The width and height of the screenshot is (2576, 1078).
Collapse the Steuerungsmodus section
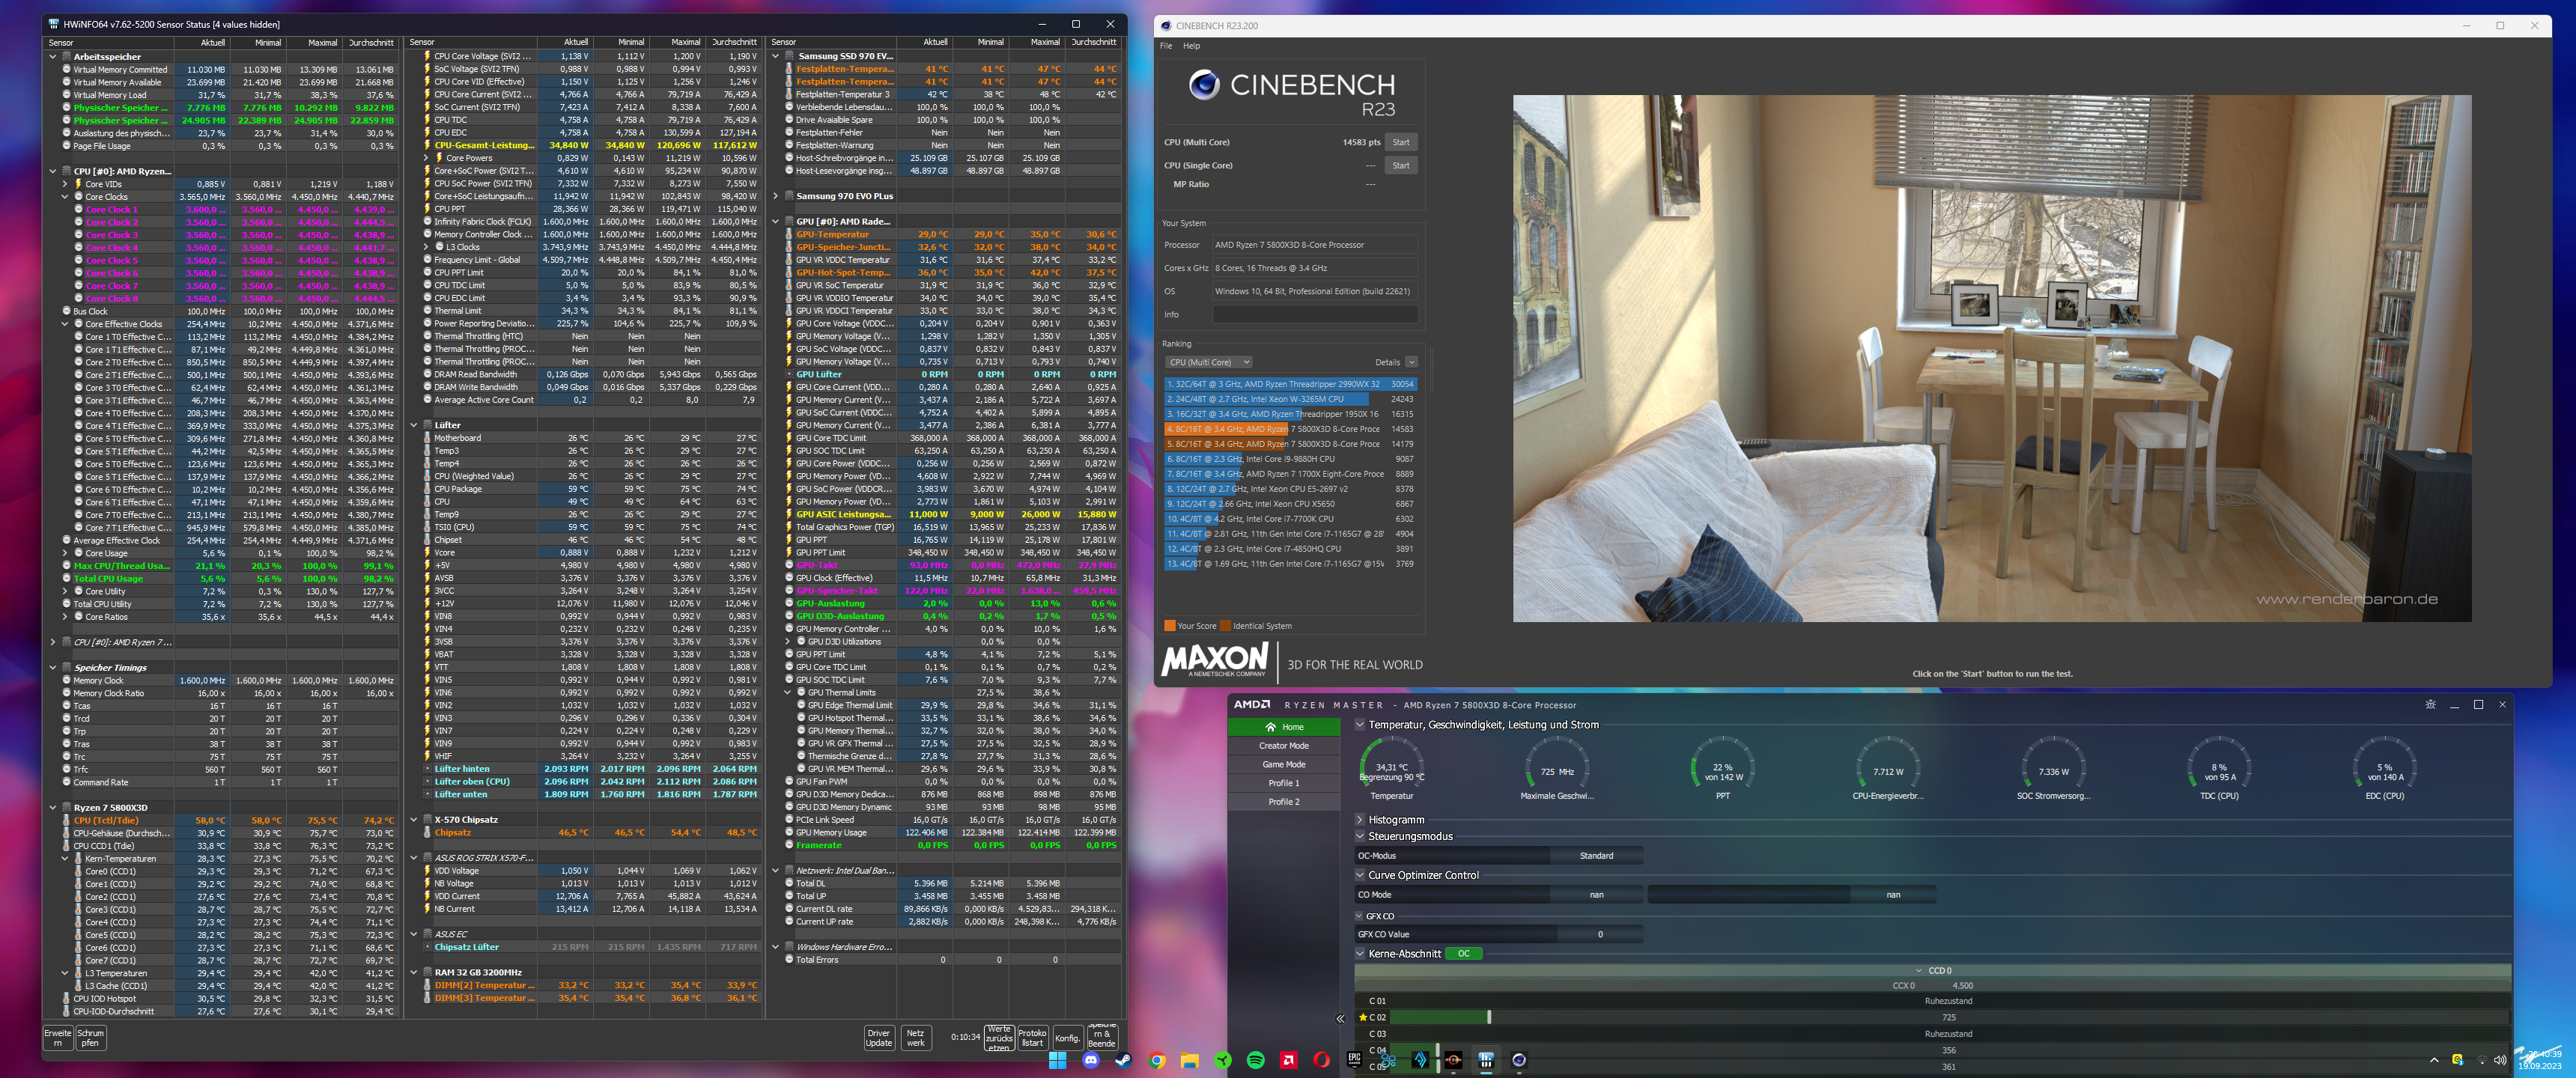click(1360, 837)
